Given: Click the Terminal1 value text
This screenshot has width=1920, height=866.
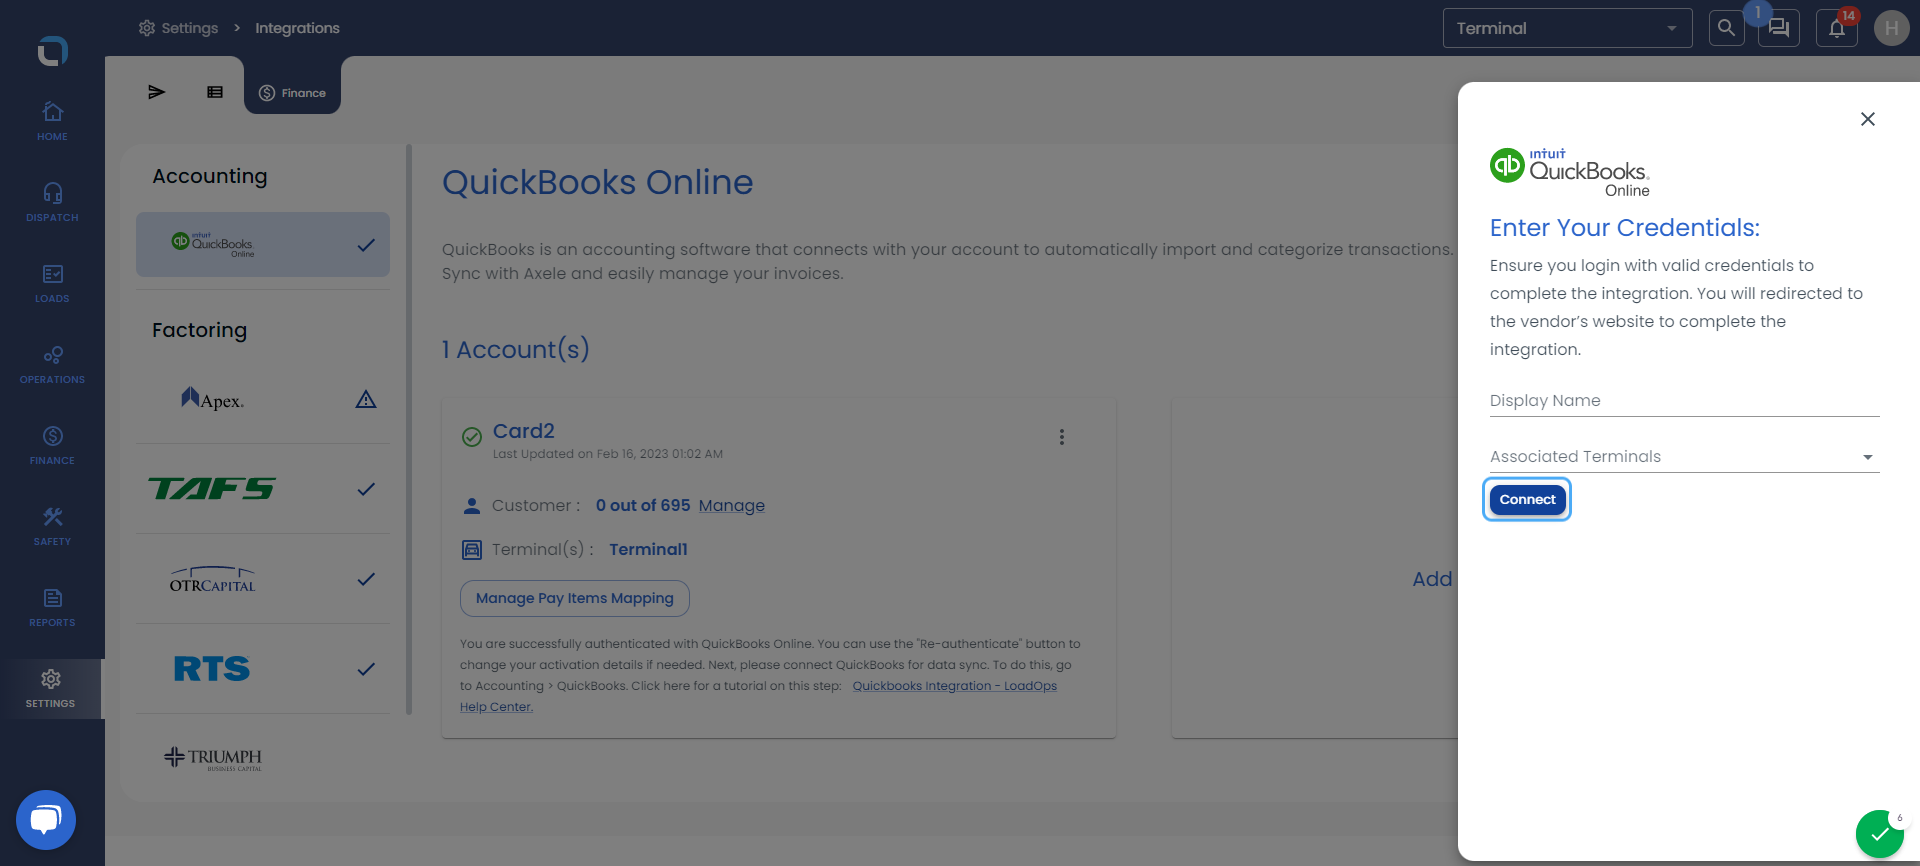Looking at the screenshot, I should pyautogui.click(x=648, y=550).
